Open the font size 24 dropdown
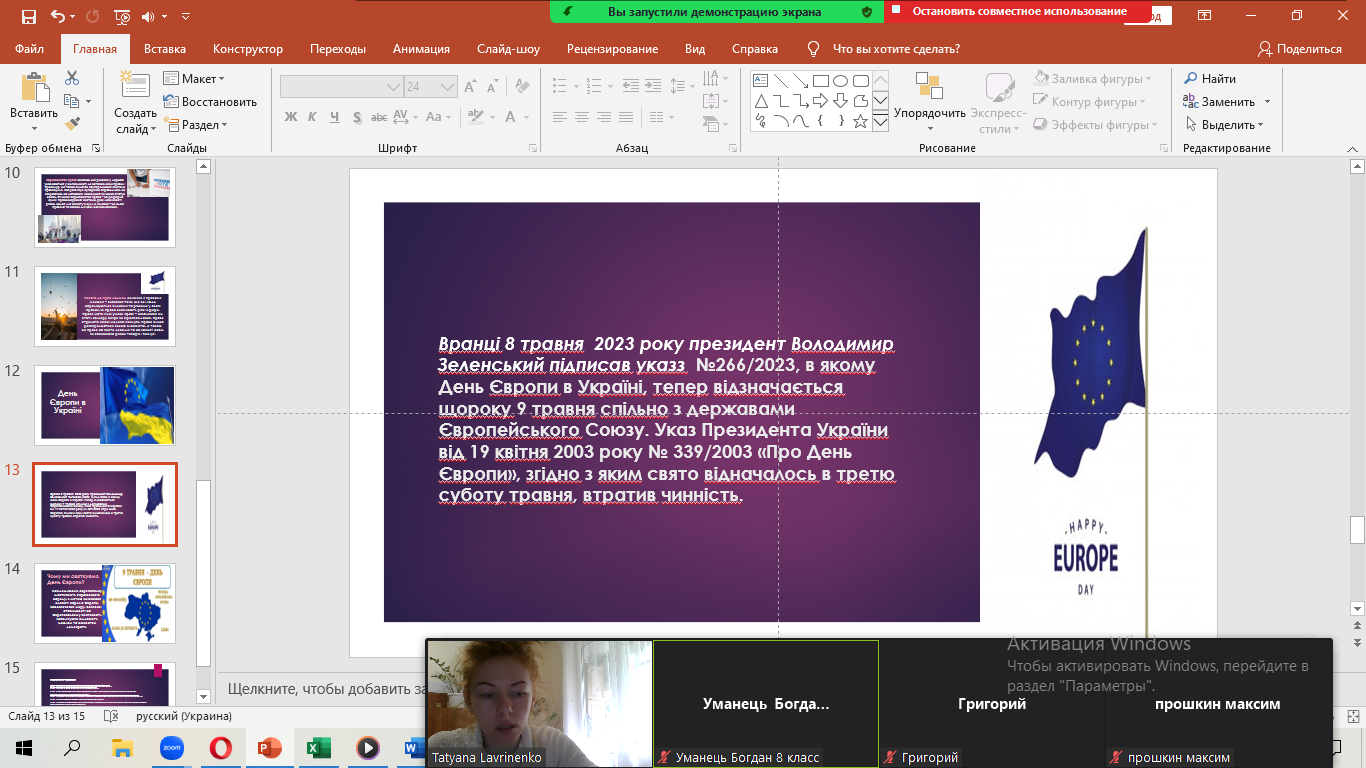The image size is (1366, 768). pyautogui.click(x=450, y=87)
